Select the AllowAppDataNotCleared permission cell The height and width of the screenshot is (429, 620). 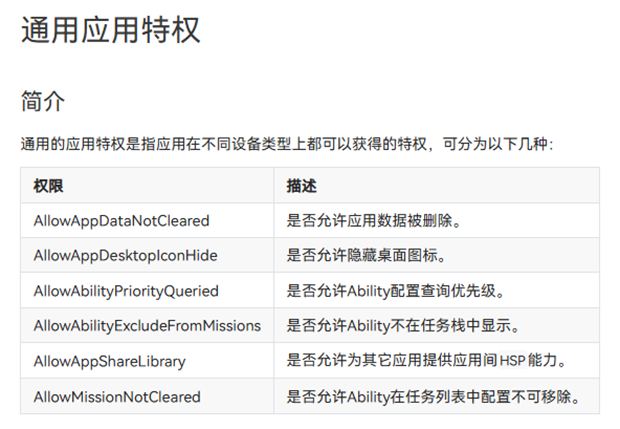(x=121, y=220)
